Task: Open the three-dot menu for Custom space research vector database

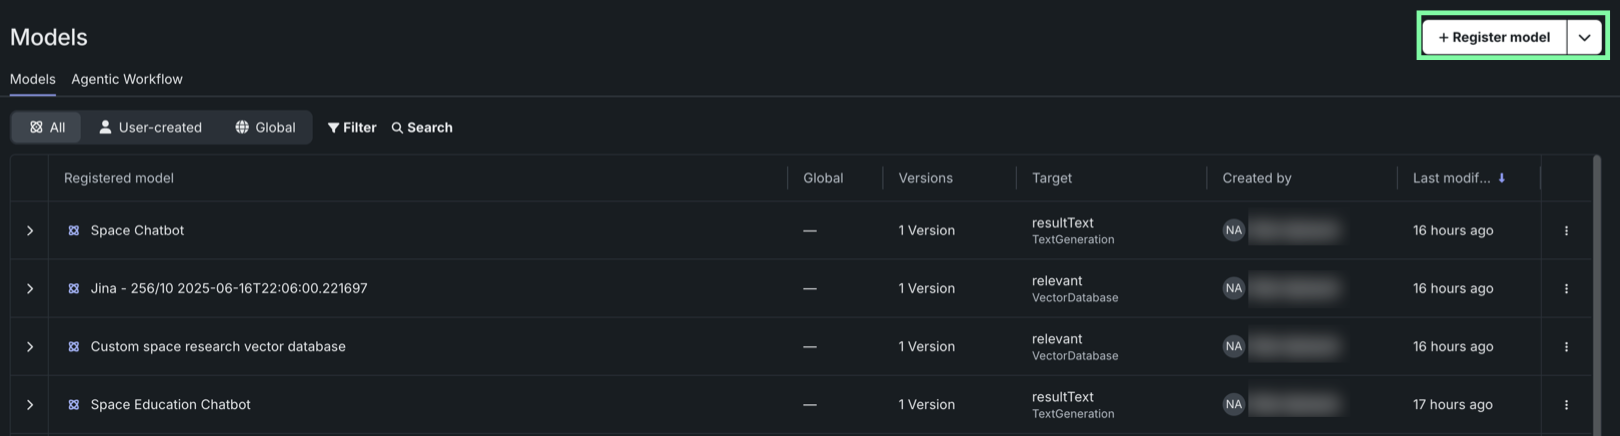Action: tap(1566, 347)
